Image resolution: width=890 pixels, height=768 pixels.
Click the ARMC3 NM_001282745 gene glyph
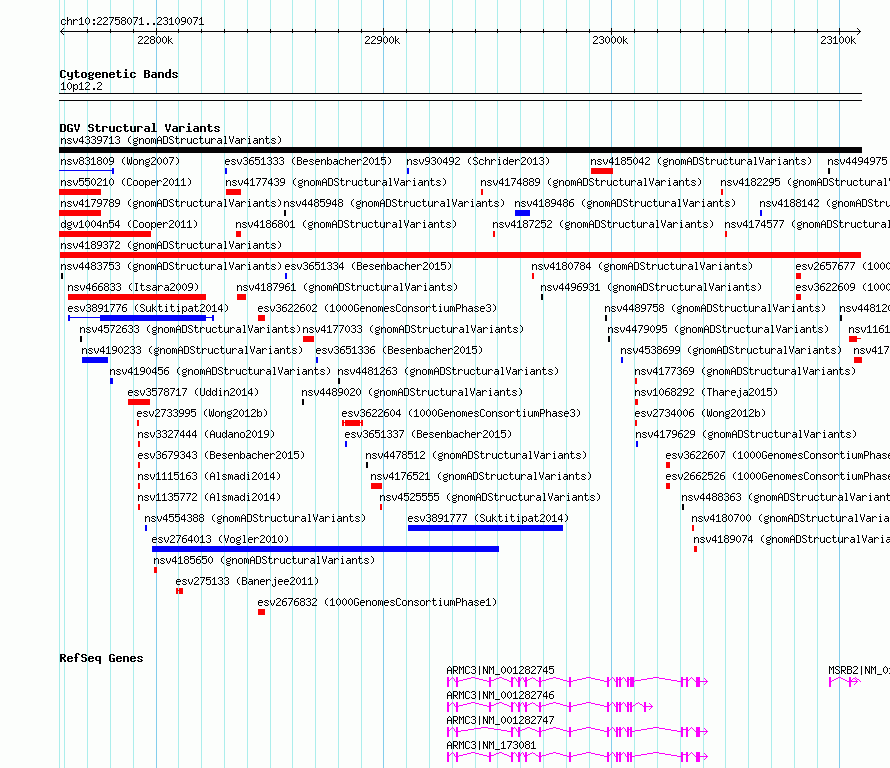pos(577,682)
